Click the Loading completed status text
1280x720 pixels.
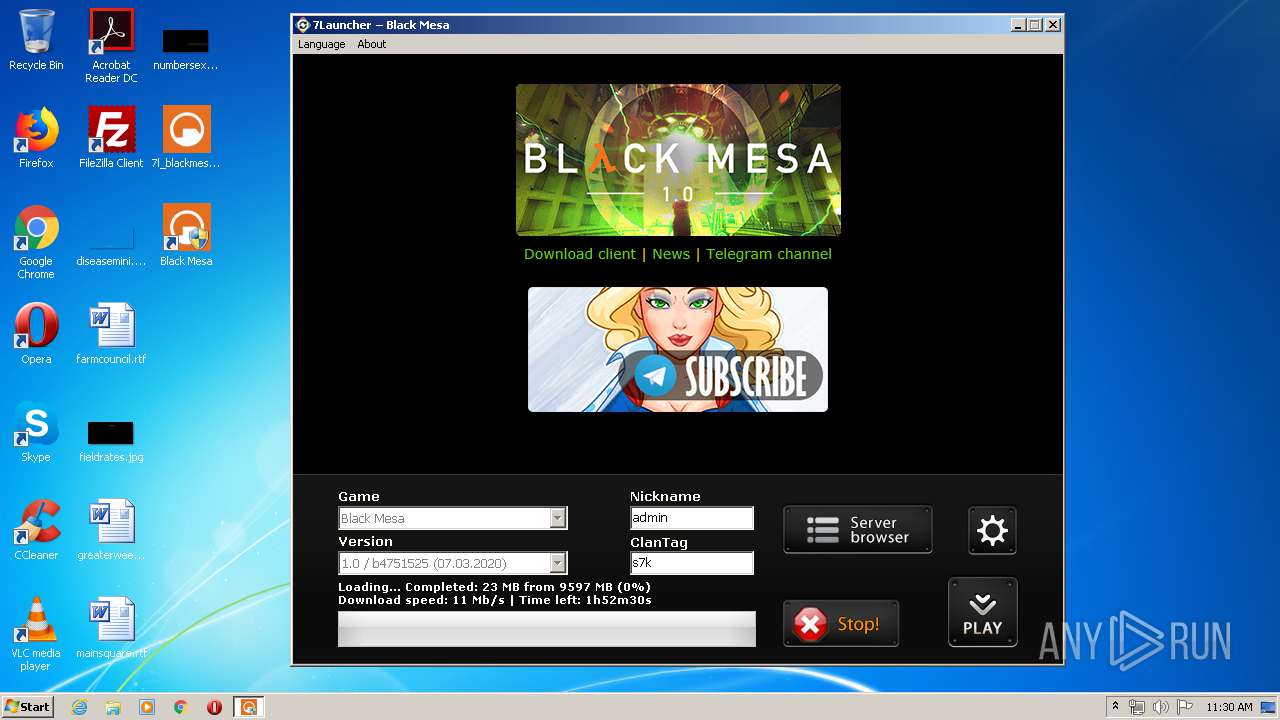pyautogui.click(x=495, y=587)
